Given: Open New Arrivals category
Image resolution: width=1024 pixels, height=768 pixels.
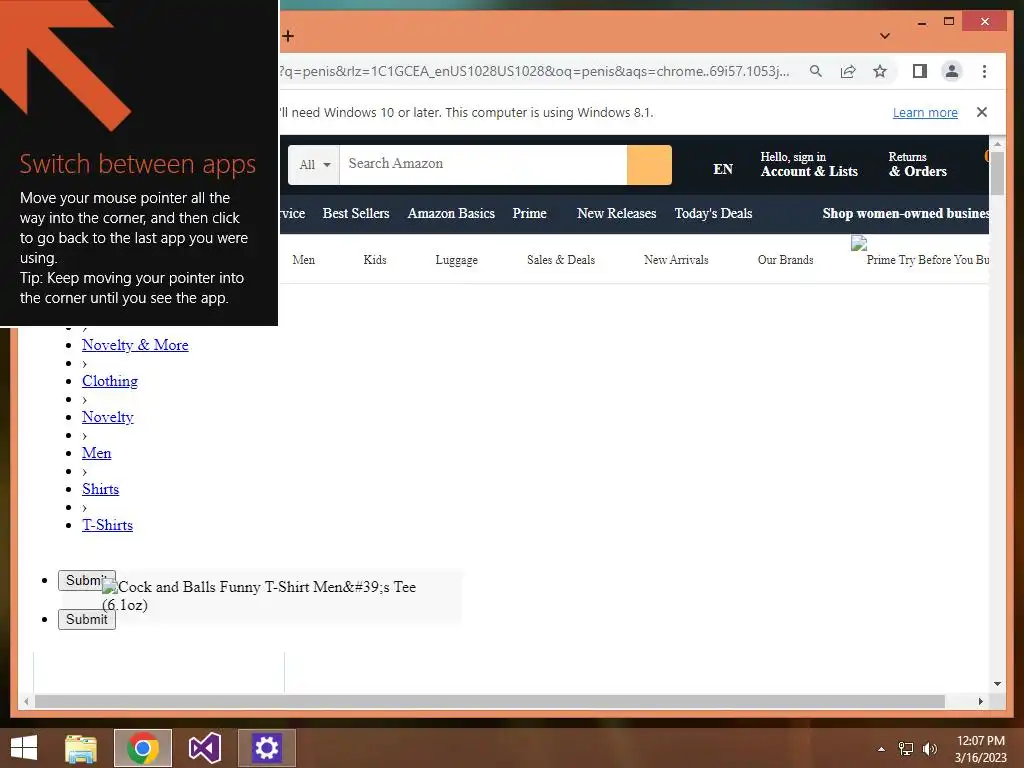Looking at the screenshot, I should [676, 260].
